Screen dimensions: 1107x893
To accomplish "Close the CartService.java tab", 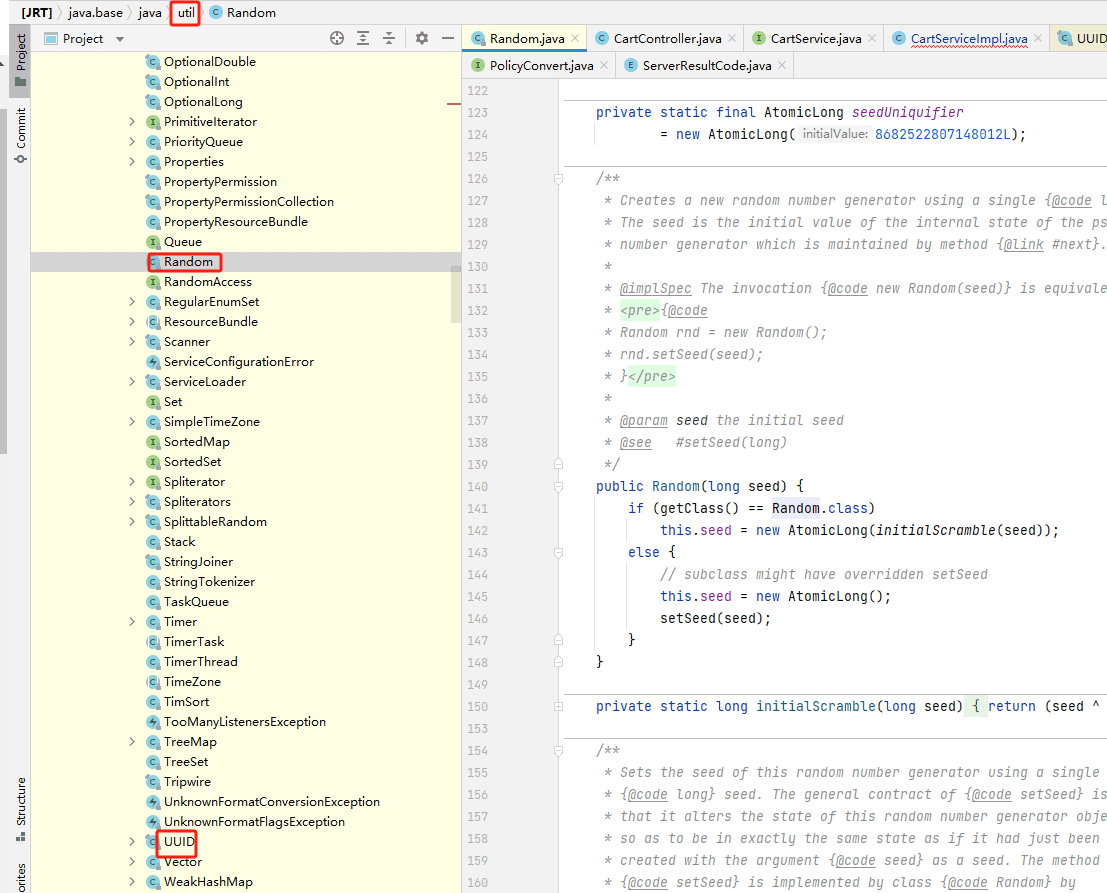I will click(873, 38).
